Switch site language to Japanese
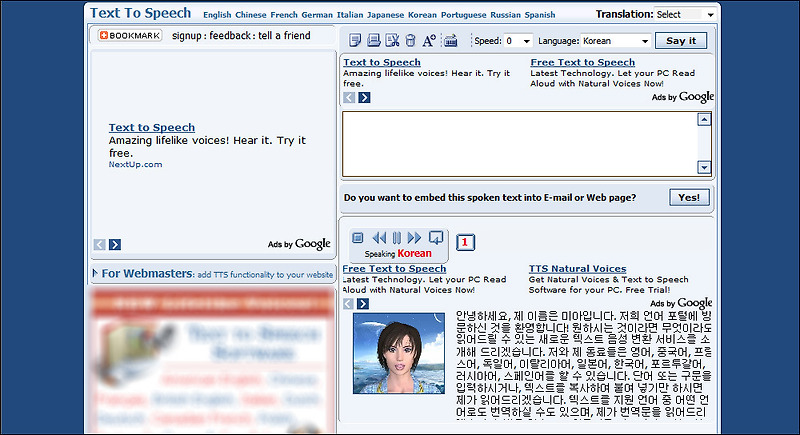This screenshot has width=800, height=435. coord(385,15)
